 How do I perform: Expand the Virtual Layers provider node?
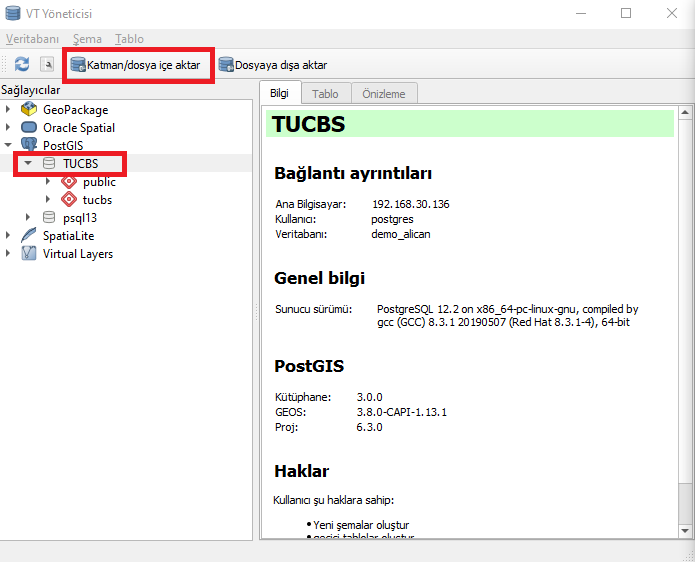(x=8, y=254)
